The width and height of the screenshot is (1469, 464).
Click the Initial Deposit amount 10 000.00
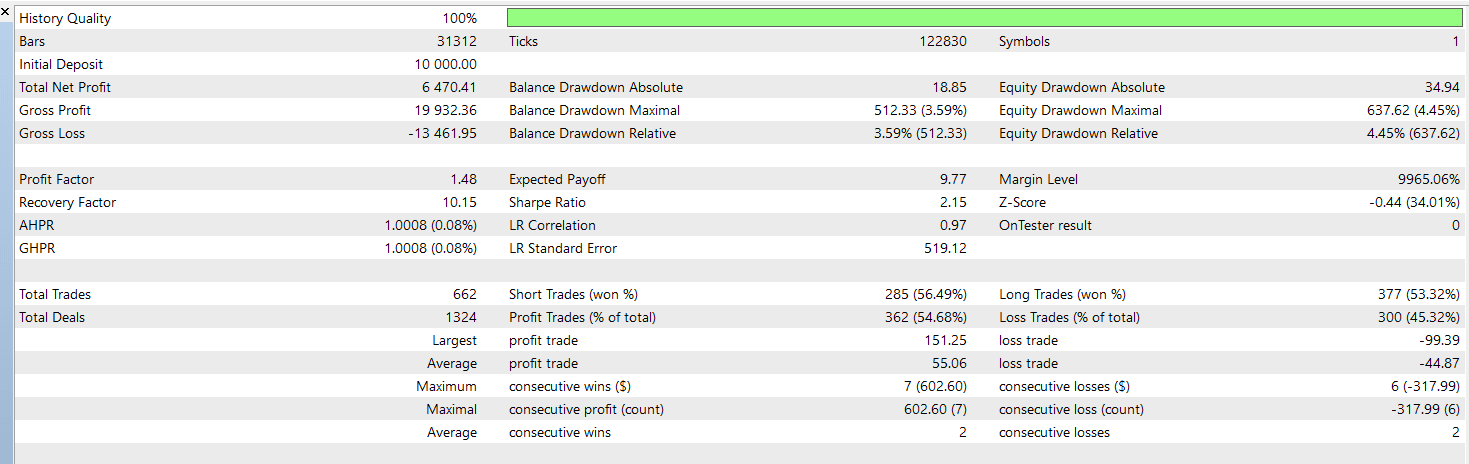444,64
